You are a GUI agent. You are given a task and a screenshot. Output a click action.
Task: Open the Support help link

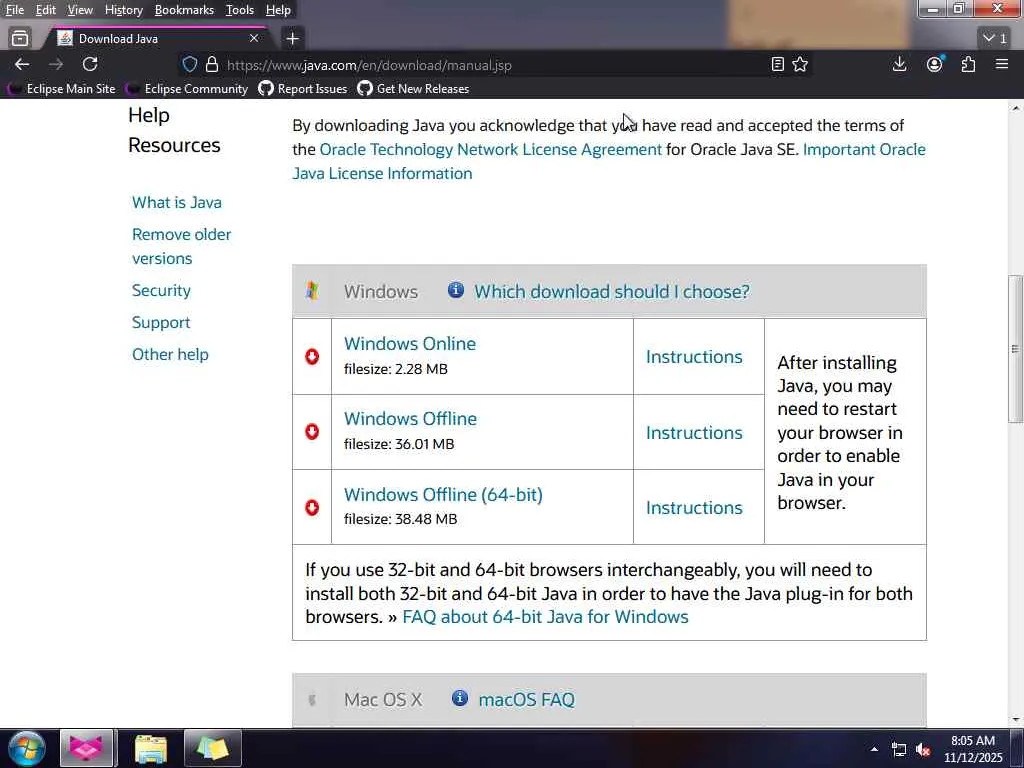click(x=161, y=322)
